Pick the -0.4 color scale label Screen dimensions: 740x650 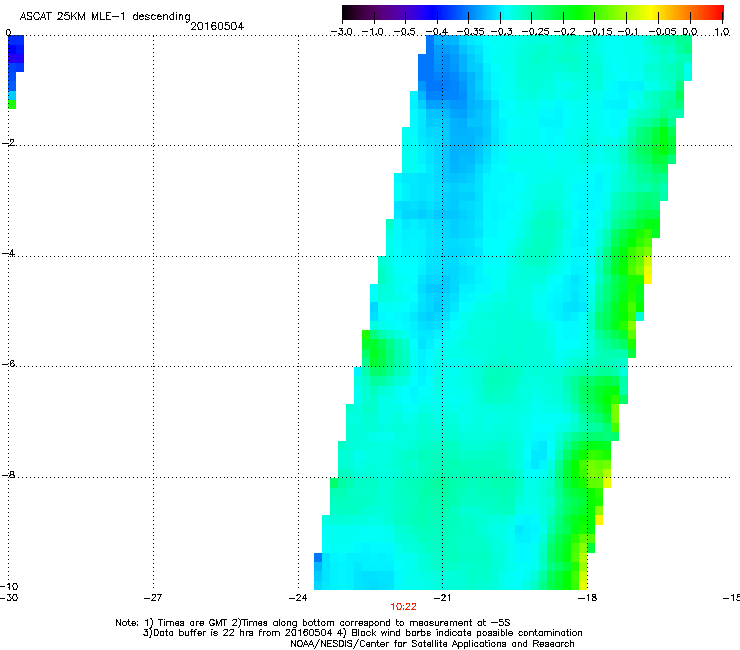(x=437, y=32)
